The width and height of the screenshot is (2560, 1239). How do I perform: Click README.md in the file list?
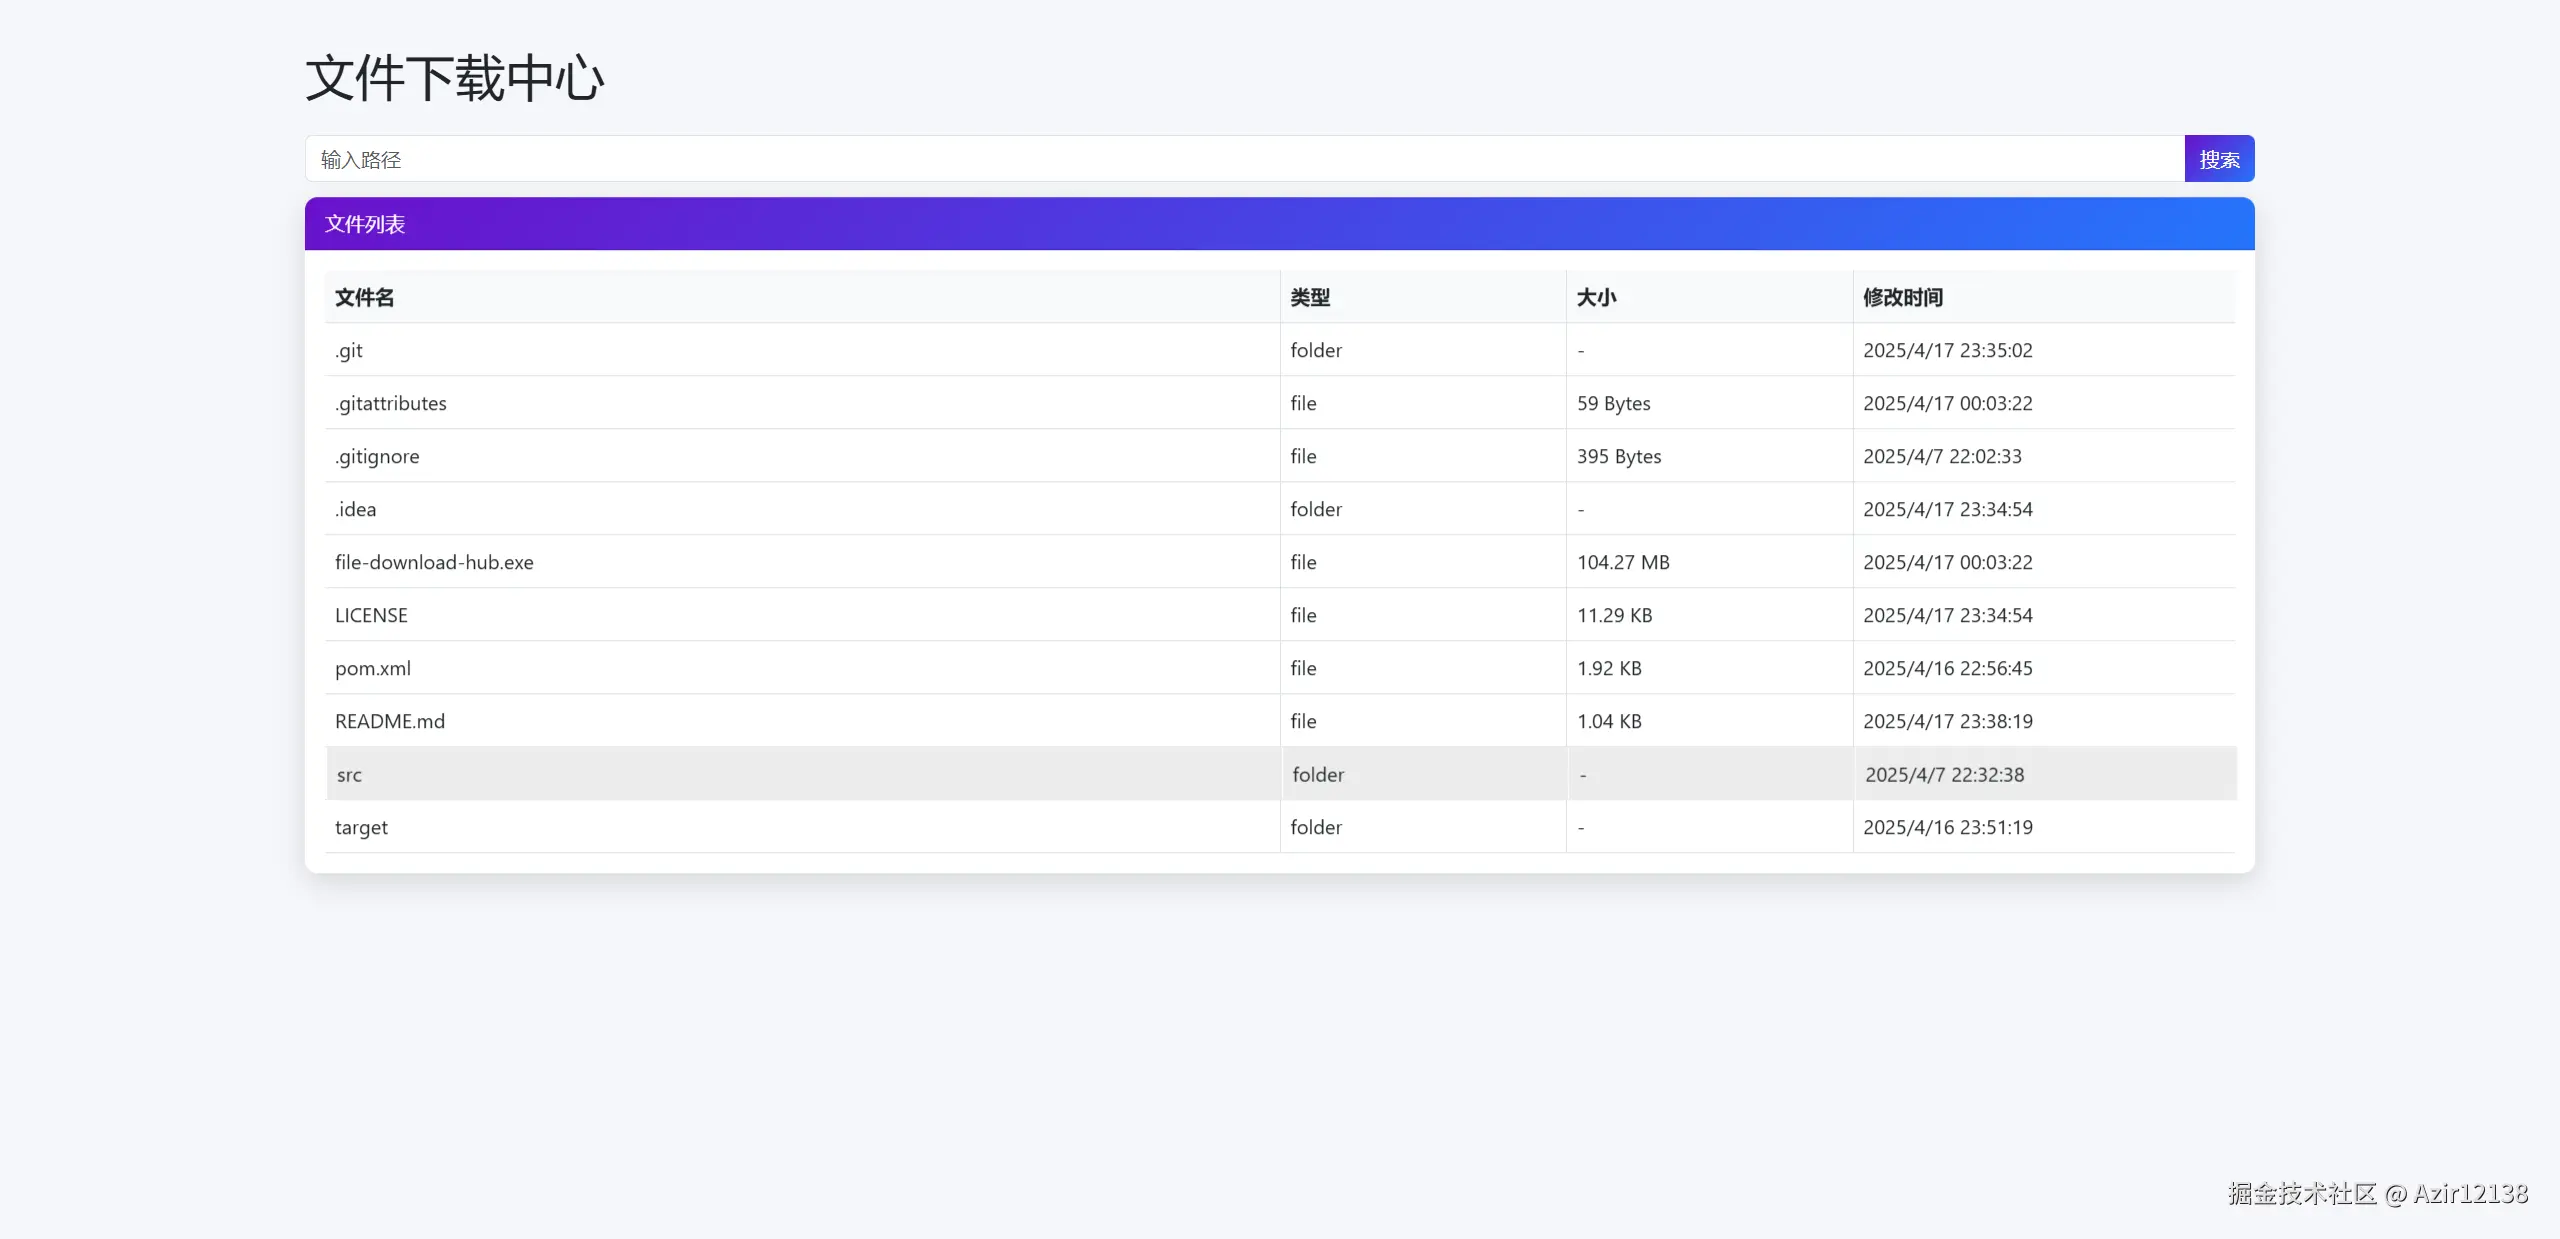pos(390,721)
